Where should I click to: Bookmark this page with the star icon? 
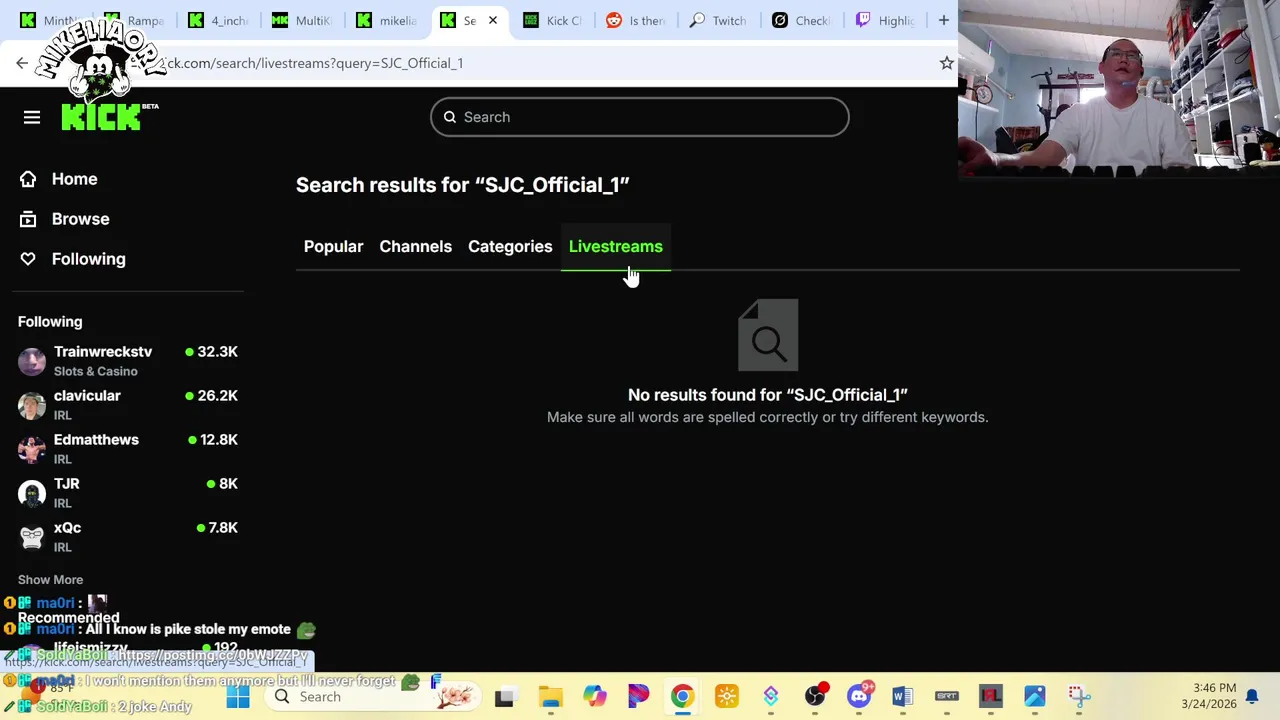point(946,63)
